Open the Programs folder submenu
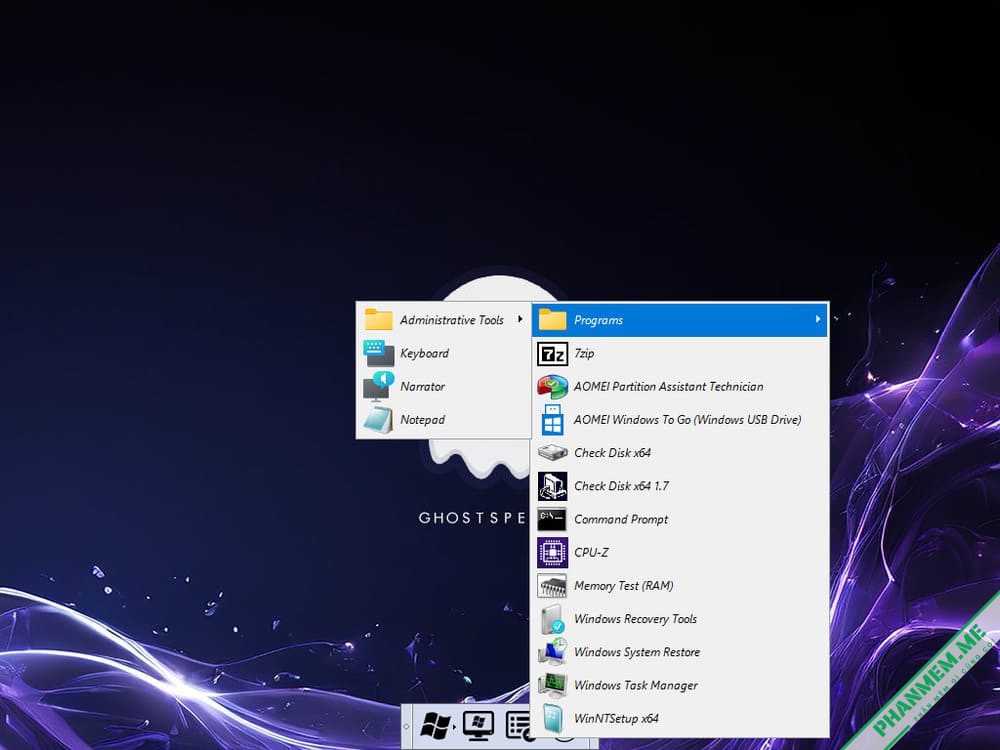The image size is (1000, 750). point(680,320)
